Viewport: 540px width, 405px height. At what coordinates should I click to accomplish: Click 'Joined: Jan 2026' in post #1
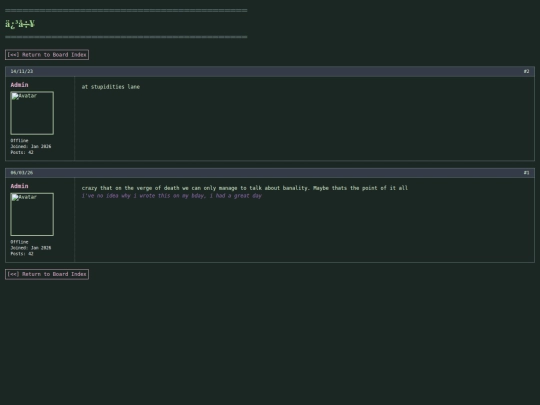[x=31, y=248]
